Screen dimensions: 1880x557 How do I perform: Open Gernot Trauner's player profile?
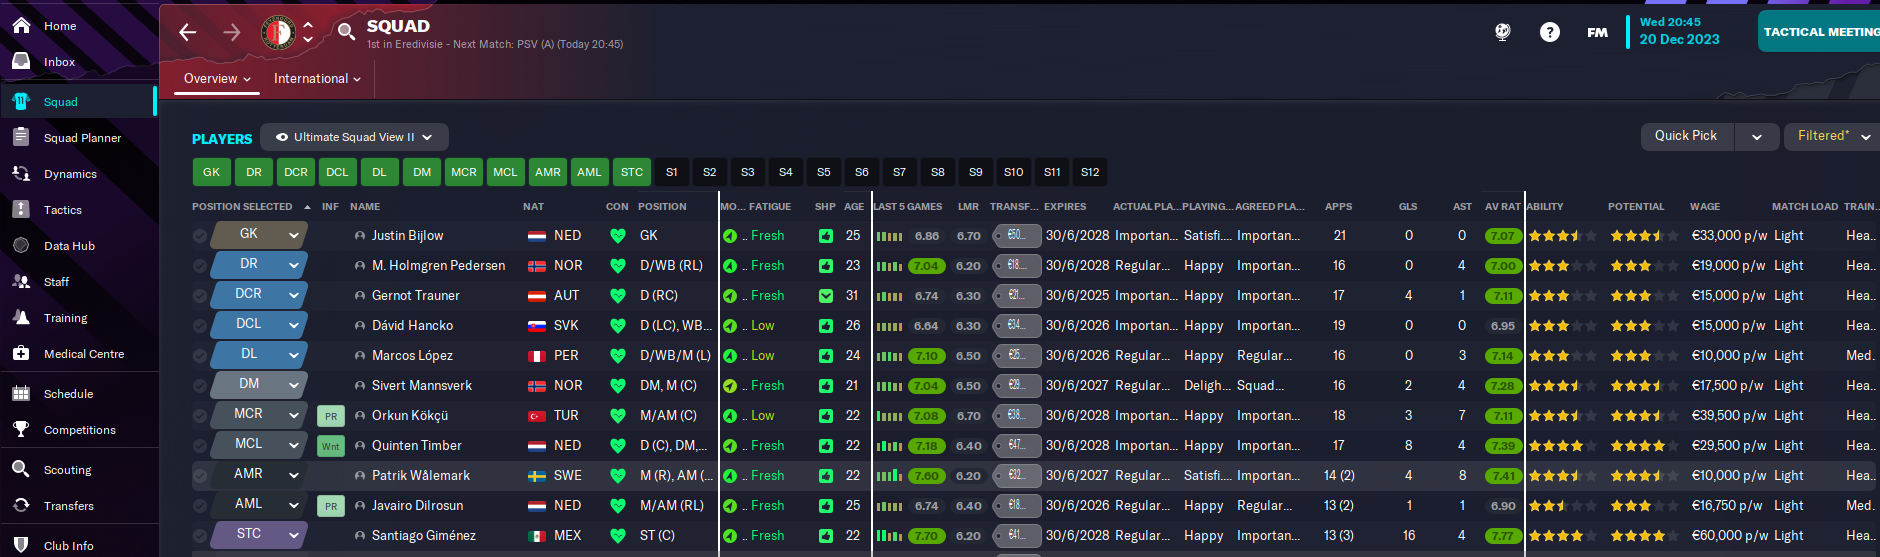[416, 296]
